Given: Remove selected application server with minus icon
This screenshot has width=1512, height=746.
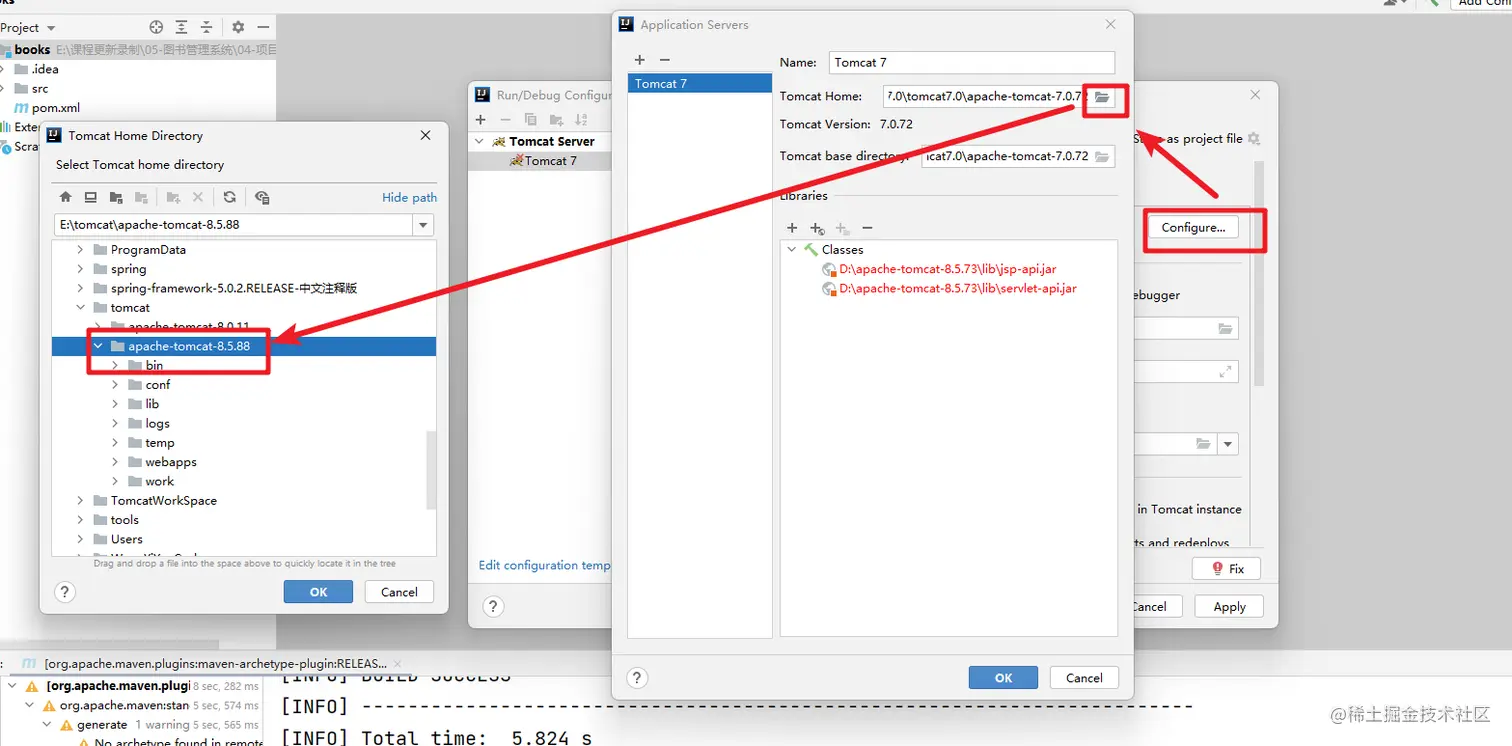Looking at the screenshot, I should point(664,60).
